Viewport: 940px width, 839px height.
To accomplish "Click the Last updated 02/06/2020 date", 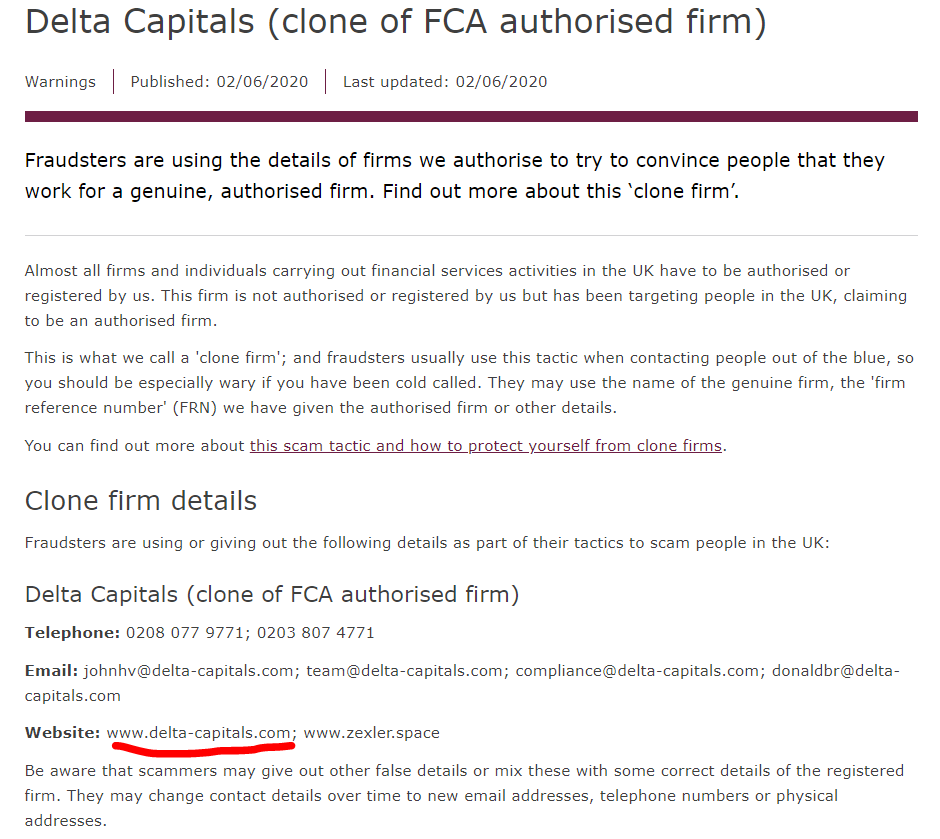I will (445, 82).
